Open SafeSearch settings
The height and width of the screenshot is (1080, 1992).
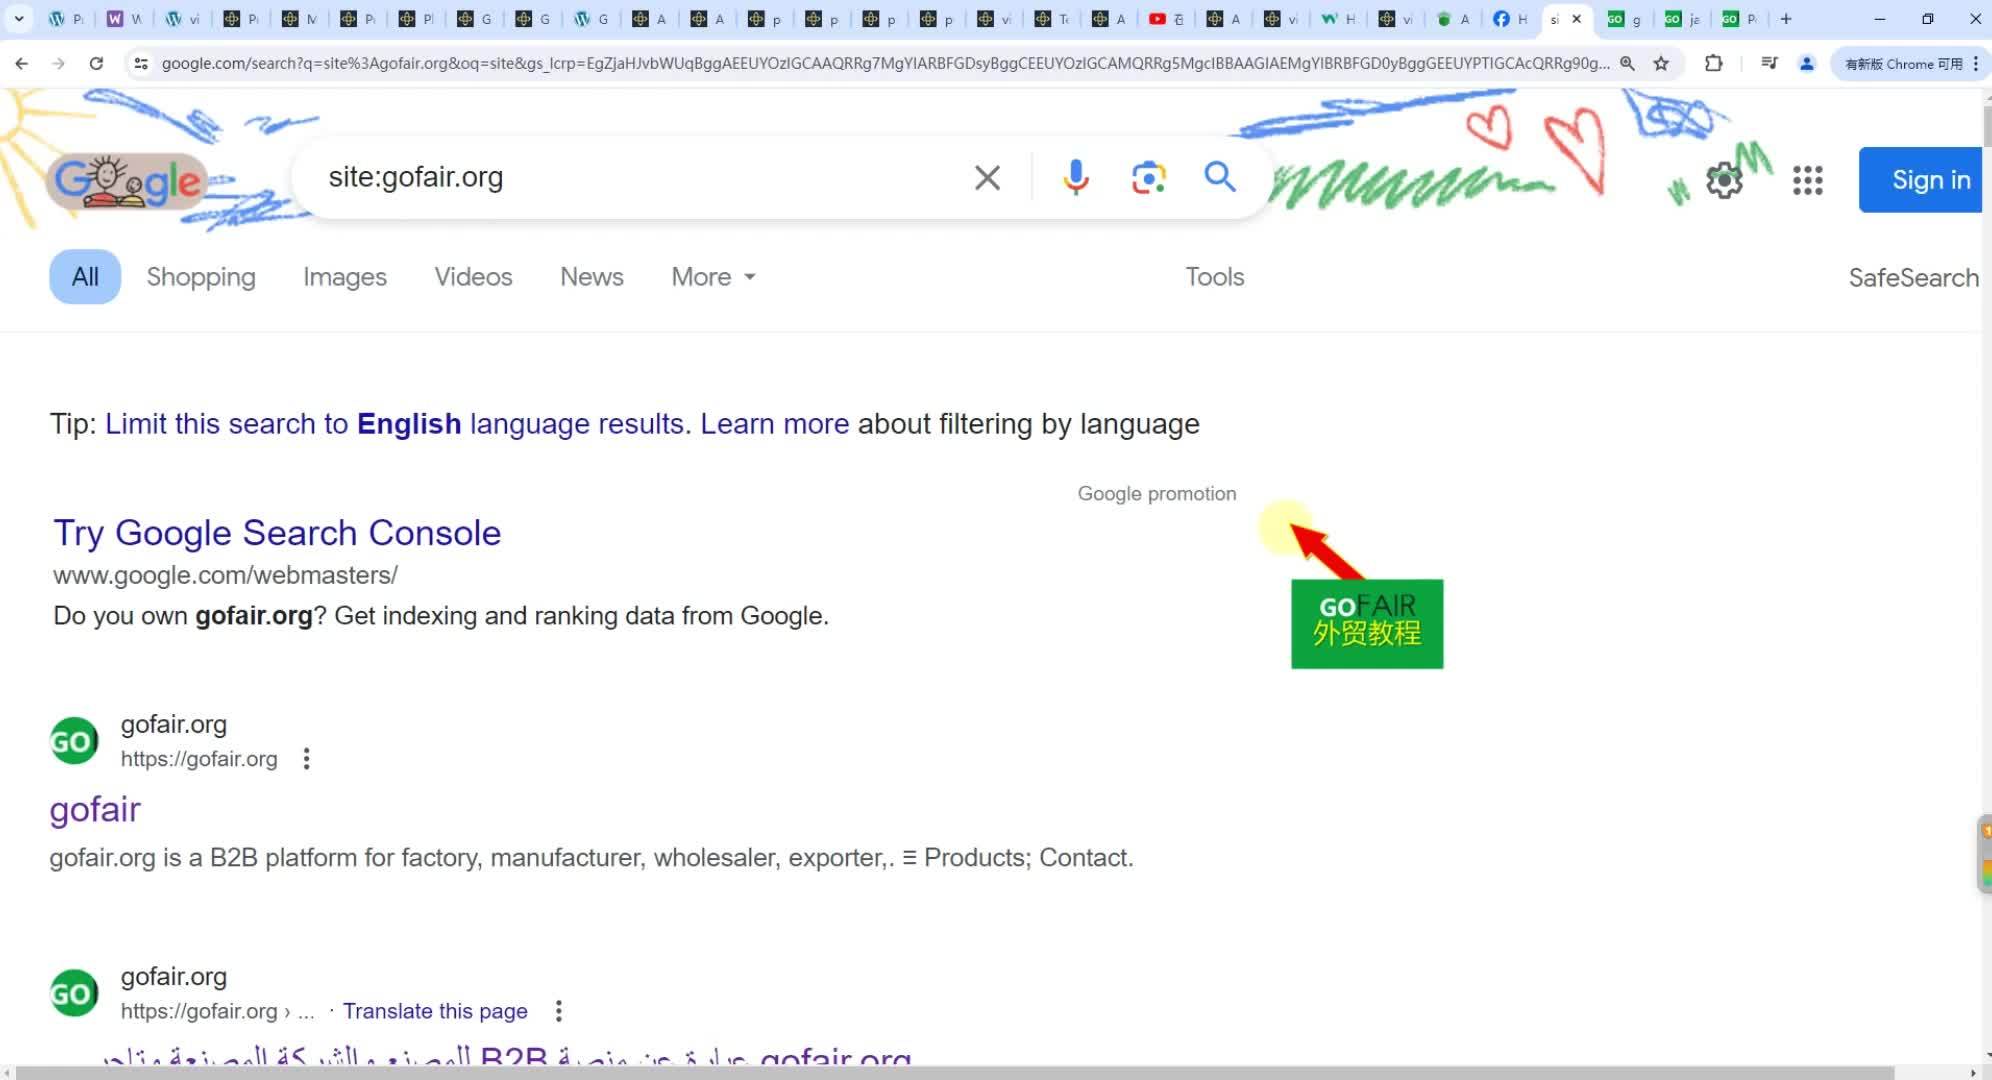pos(1913,278)
